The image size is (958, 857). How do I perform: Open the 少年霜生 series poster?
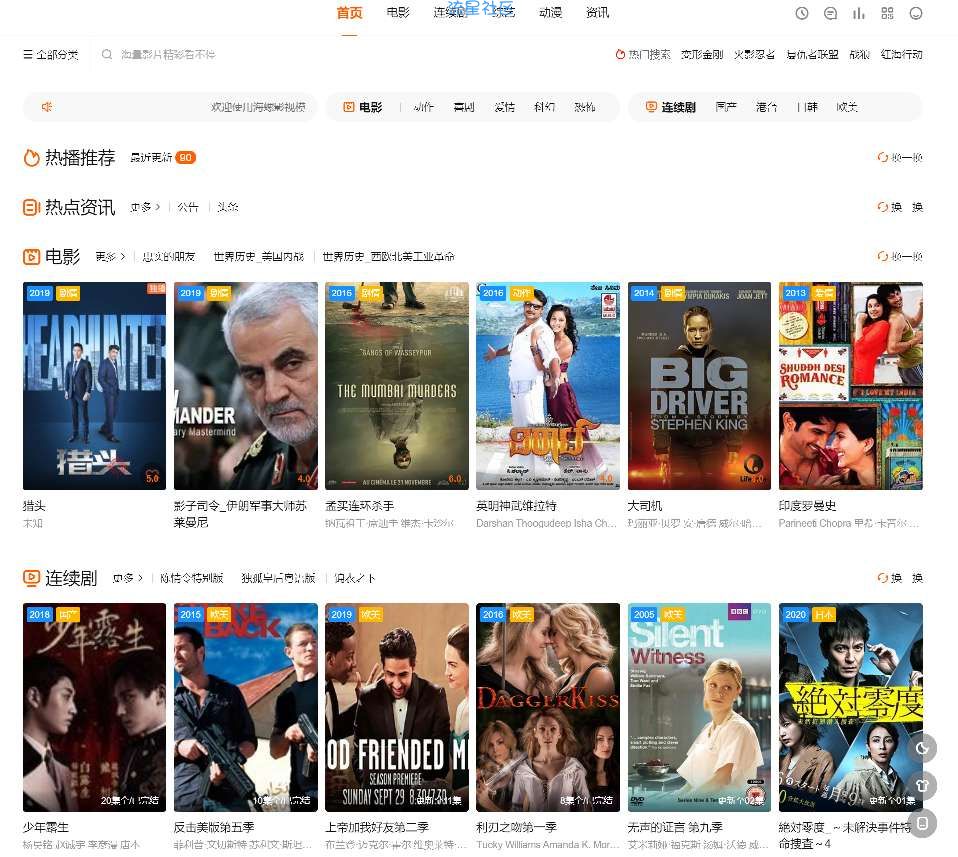94,707
